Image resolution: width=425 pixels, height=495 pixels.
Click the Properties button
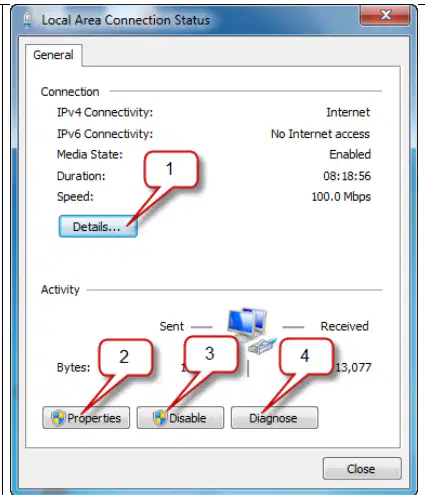86,417
